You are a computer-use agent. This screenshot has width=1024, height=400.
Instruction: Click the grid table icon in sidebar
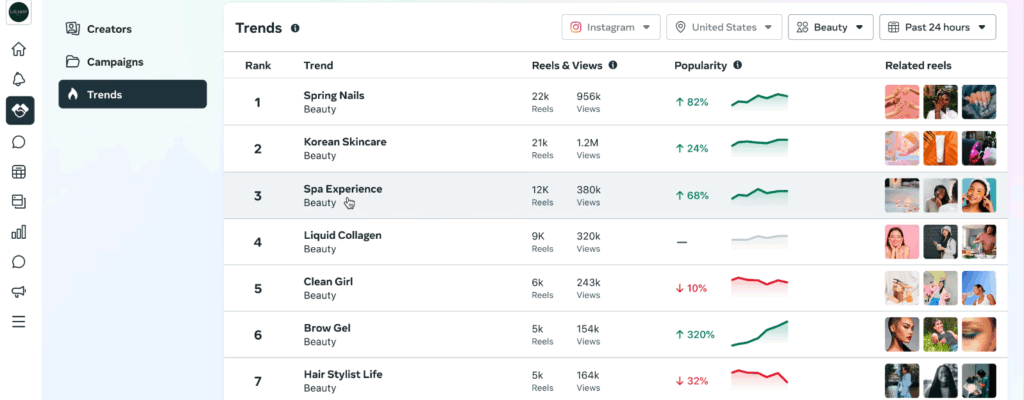point(19,172)
